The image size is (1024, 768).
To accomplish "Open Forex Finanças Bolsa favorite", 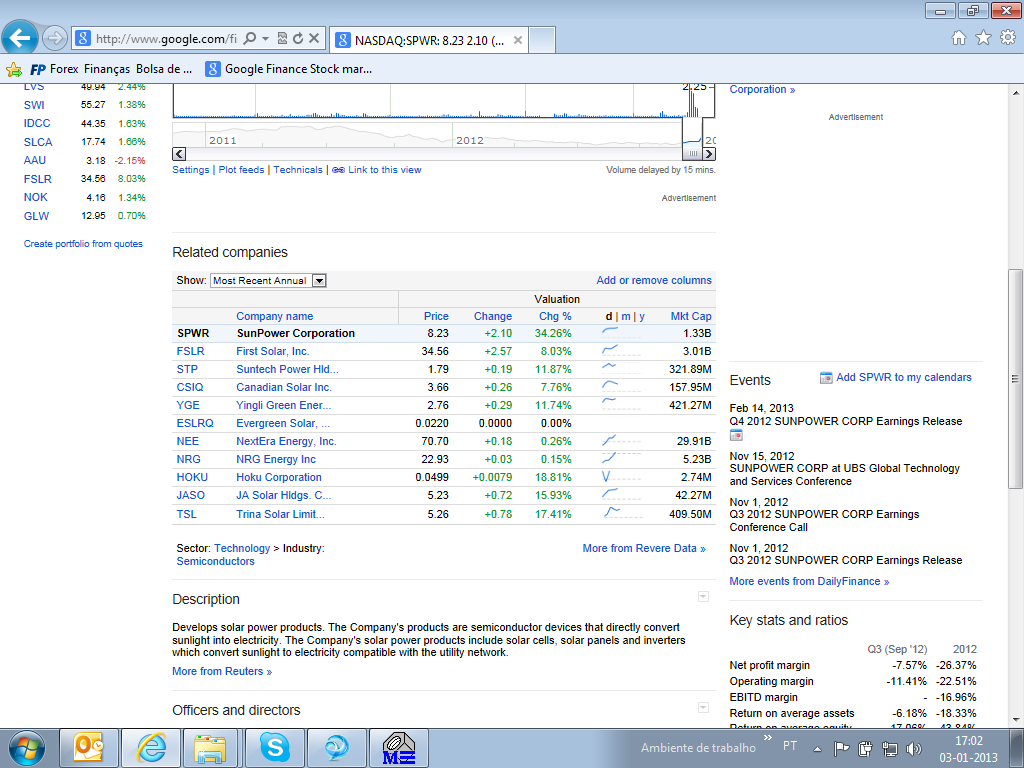I will point(111,69).
